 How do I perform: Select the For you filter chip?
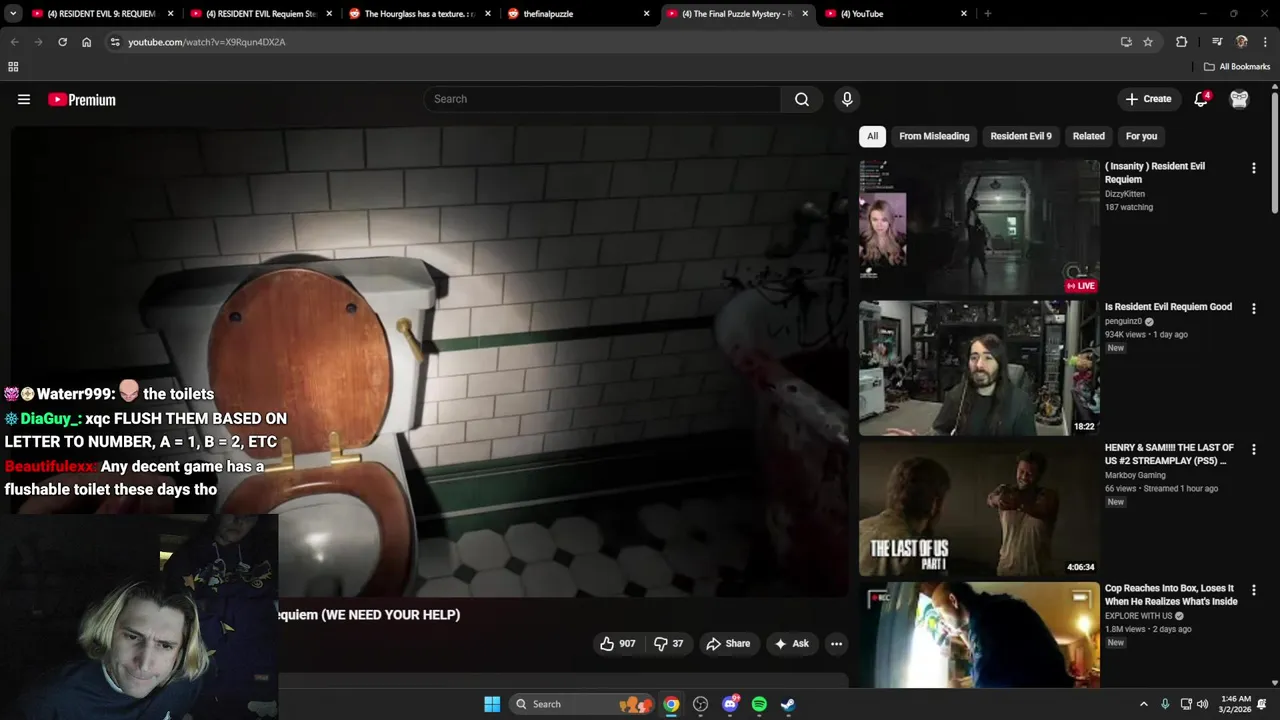click(1141, 136)
